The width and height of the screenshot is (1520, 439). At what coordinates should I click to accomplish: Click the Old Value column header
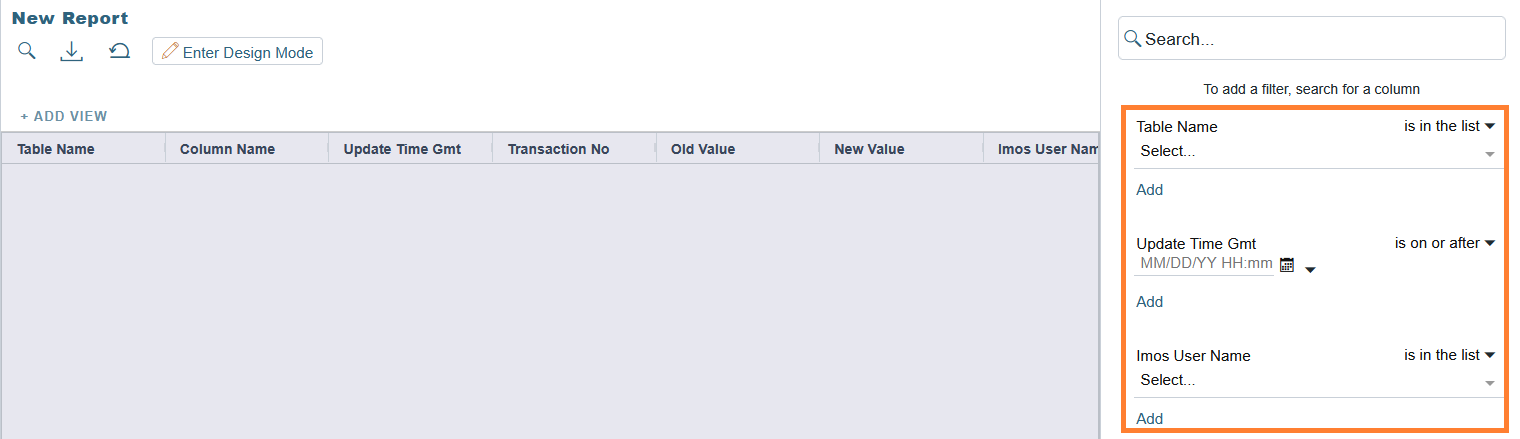[x=703, y=149]
